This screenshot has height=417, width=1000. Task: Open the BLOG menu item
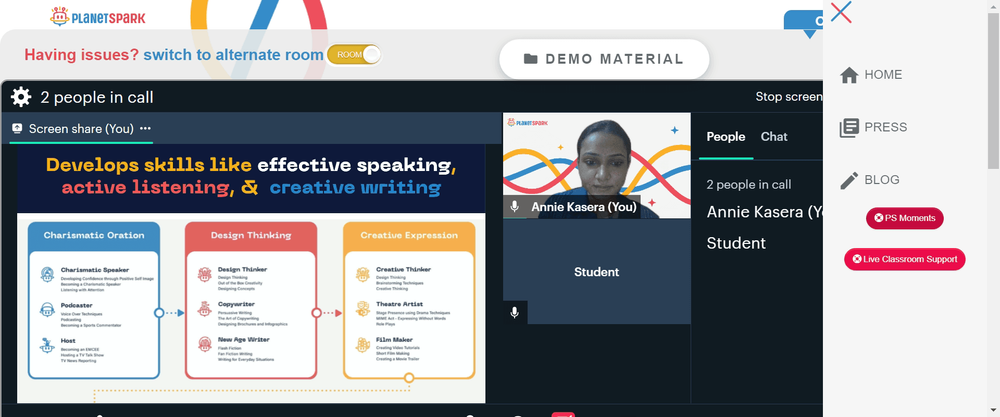tap(881, 180)
